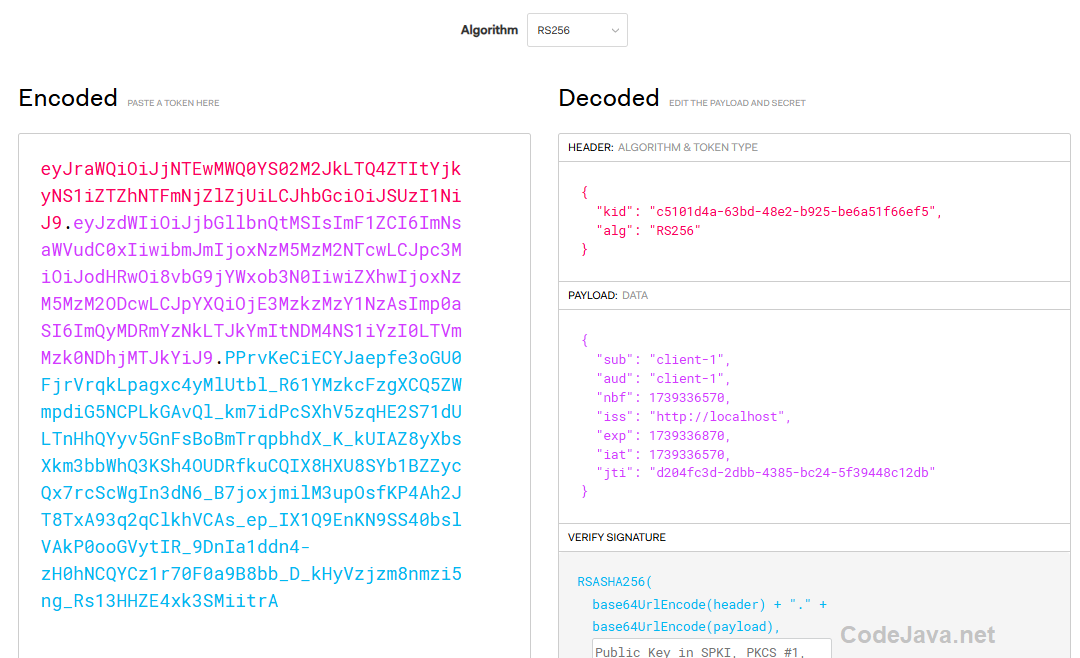Click the "alg": "RS256" line in header
1080x658 pixels.
[648, 231]
